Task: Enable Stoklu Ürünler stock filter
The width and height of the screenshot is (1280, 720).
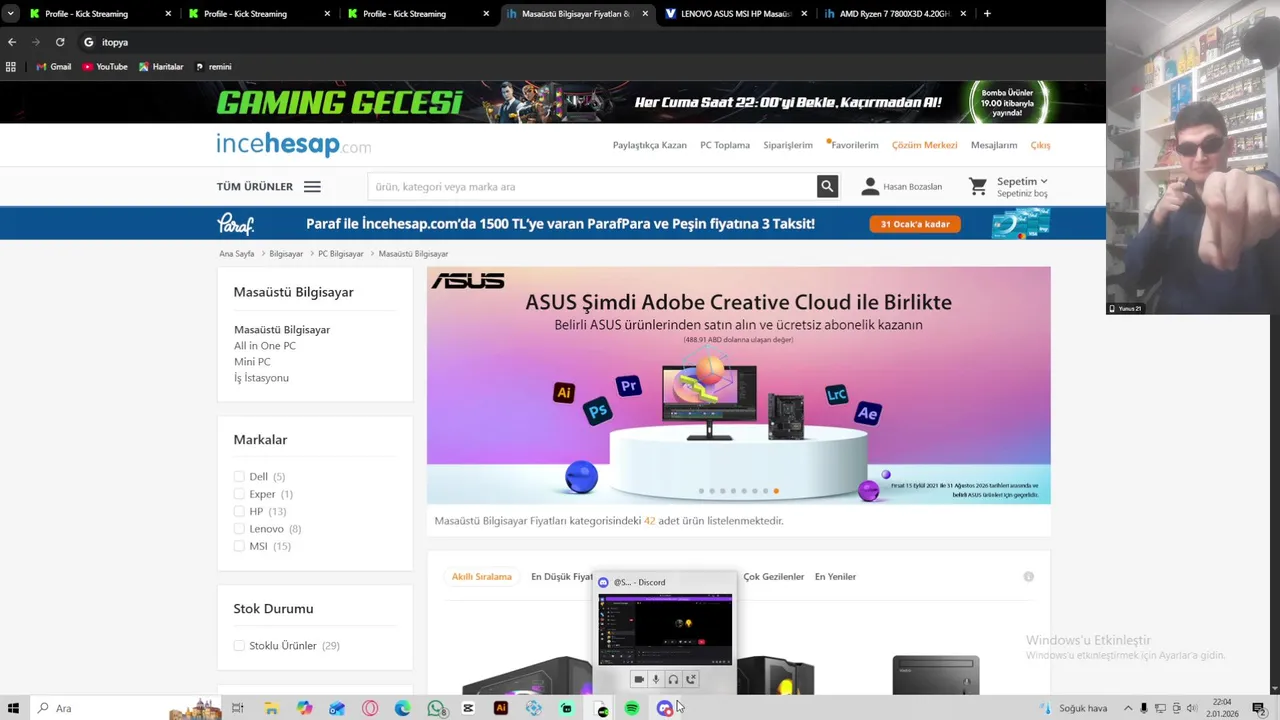Action: pos(239,645)
